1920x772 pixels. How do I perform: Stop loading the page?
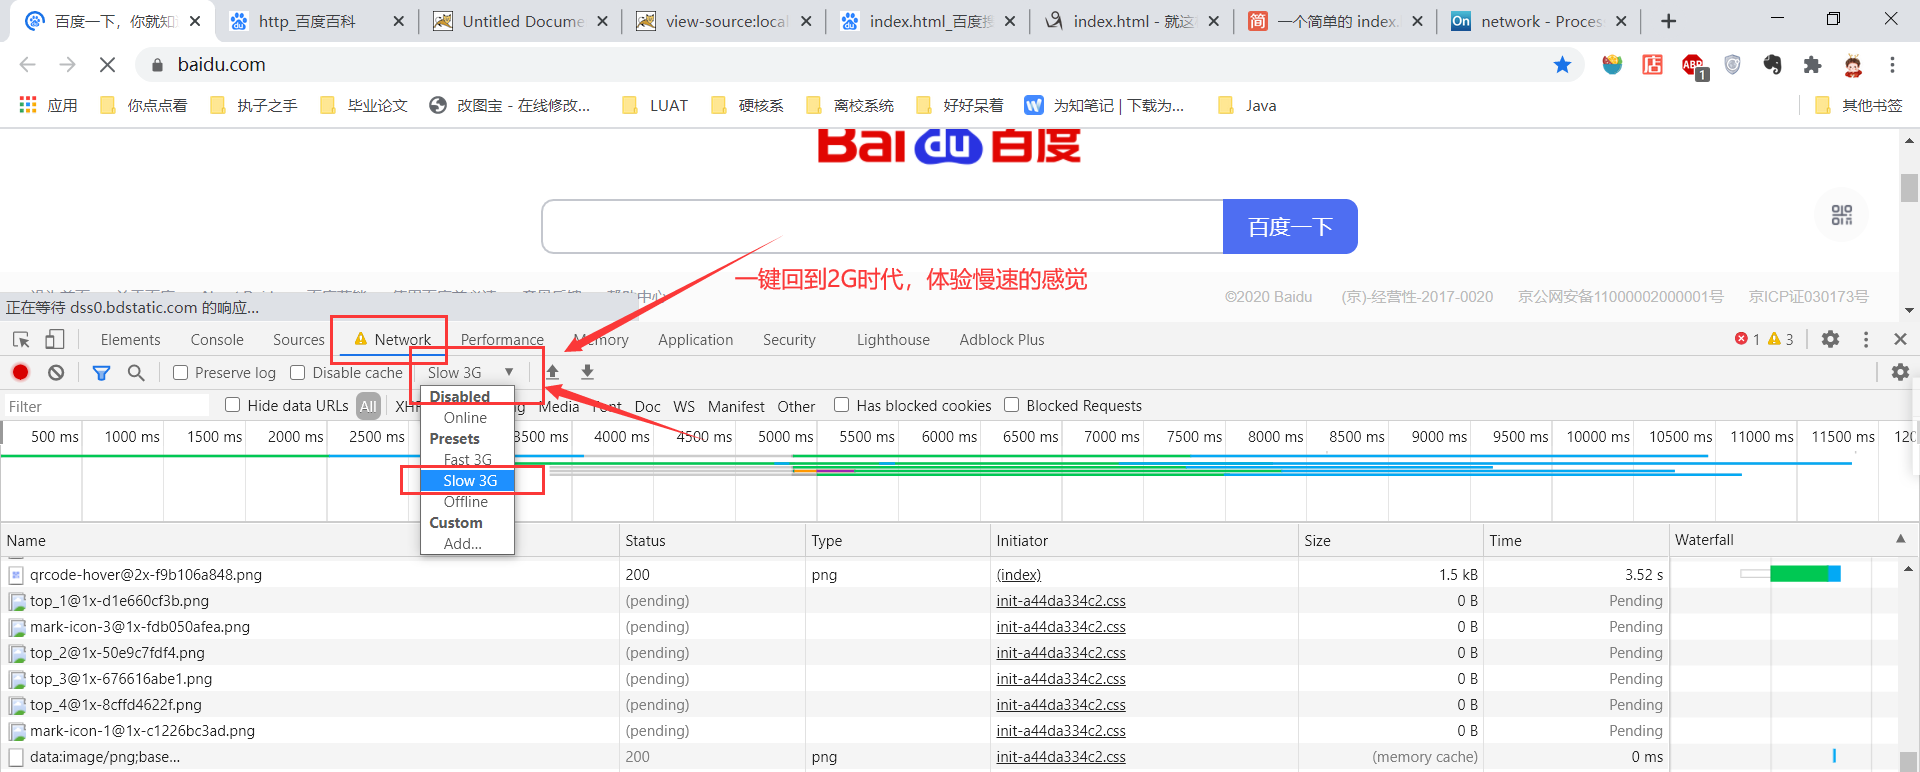[x=107, y=65]
